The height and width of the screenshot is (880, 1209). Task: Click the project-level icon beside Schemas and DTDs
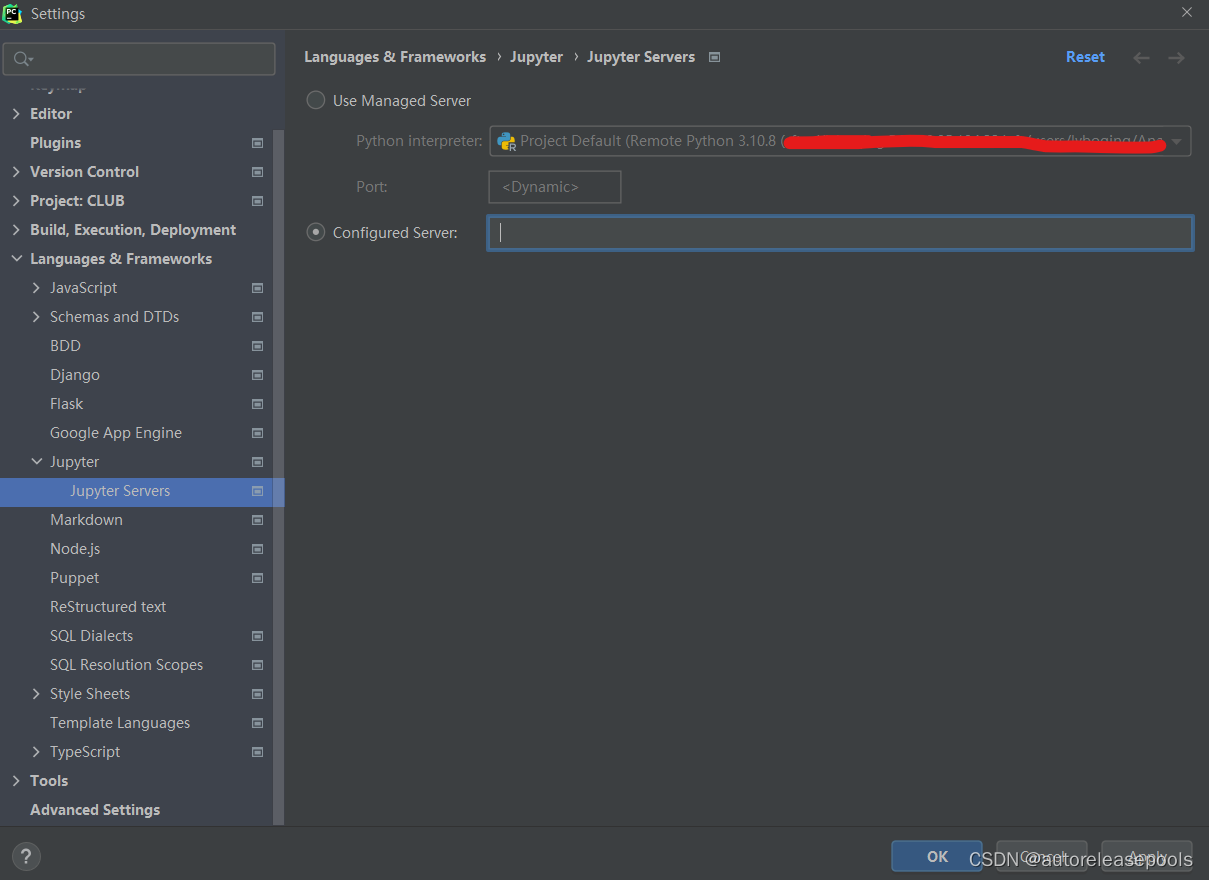(257, 317)
